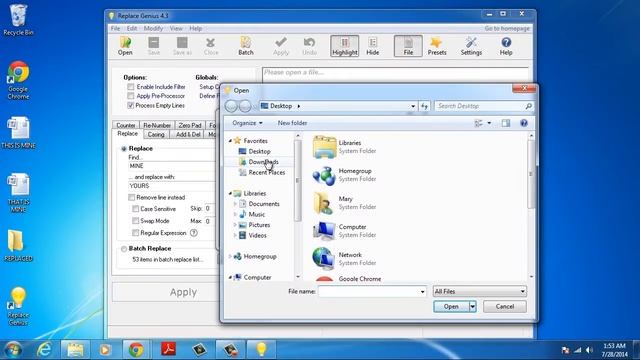Click the Open button split arrow
This screenshot has width=640, height=360.
pyautogui.click(x=473, y=307)
